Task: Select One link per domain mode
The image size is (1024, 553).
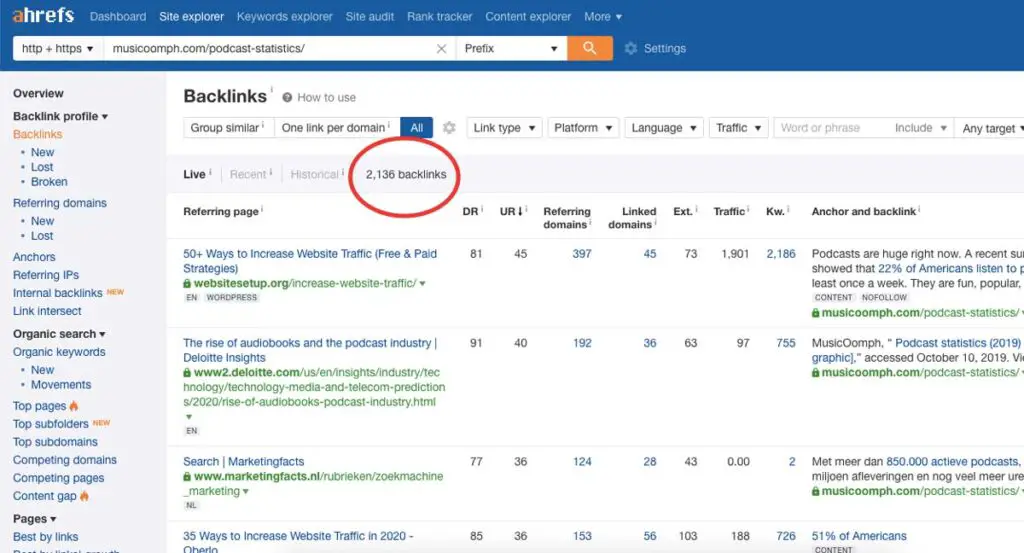Action: (336, 128)
